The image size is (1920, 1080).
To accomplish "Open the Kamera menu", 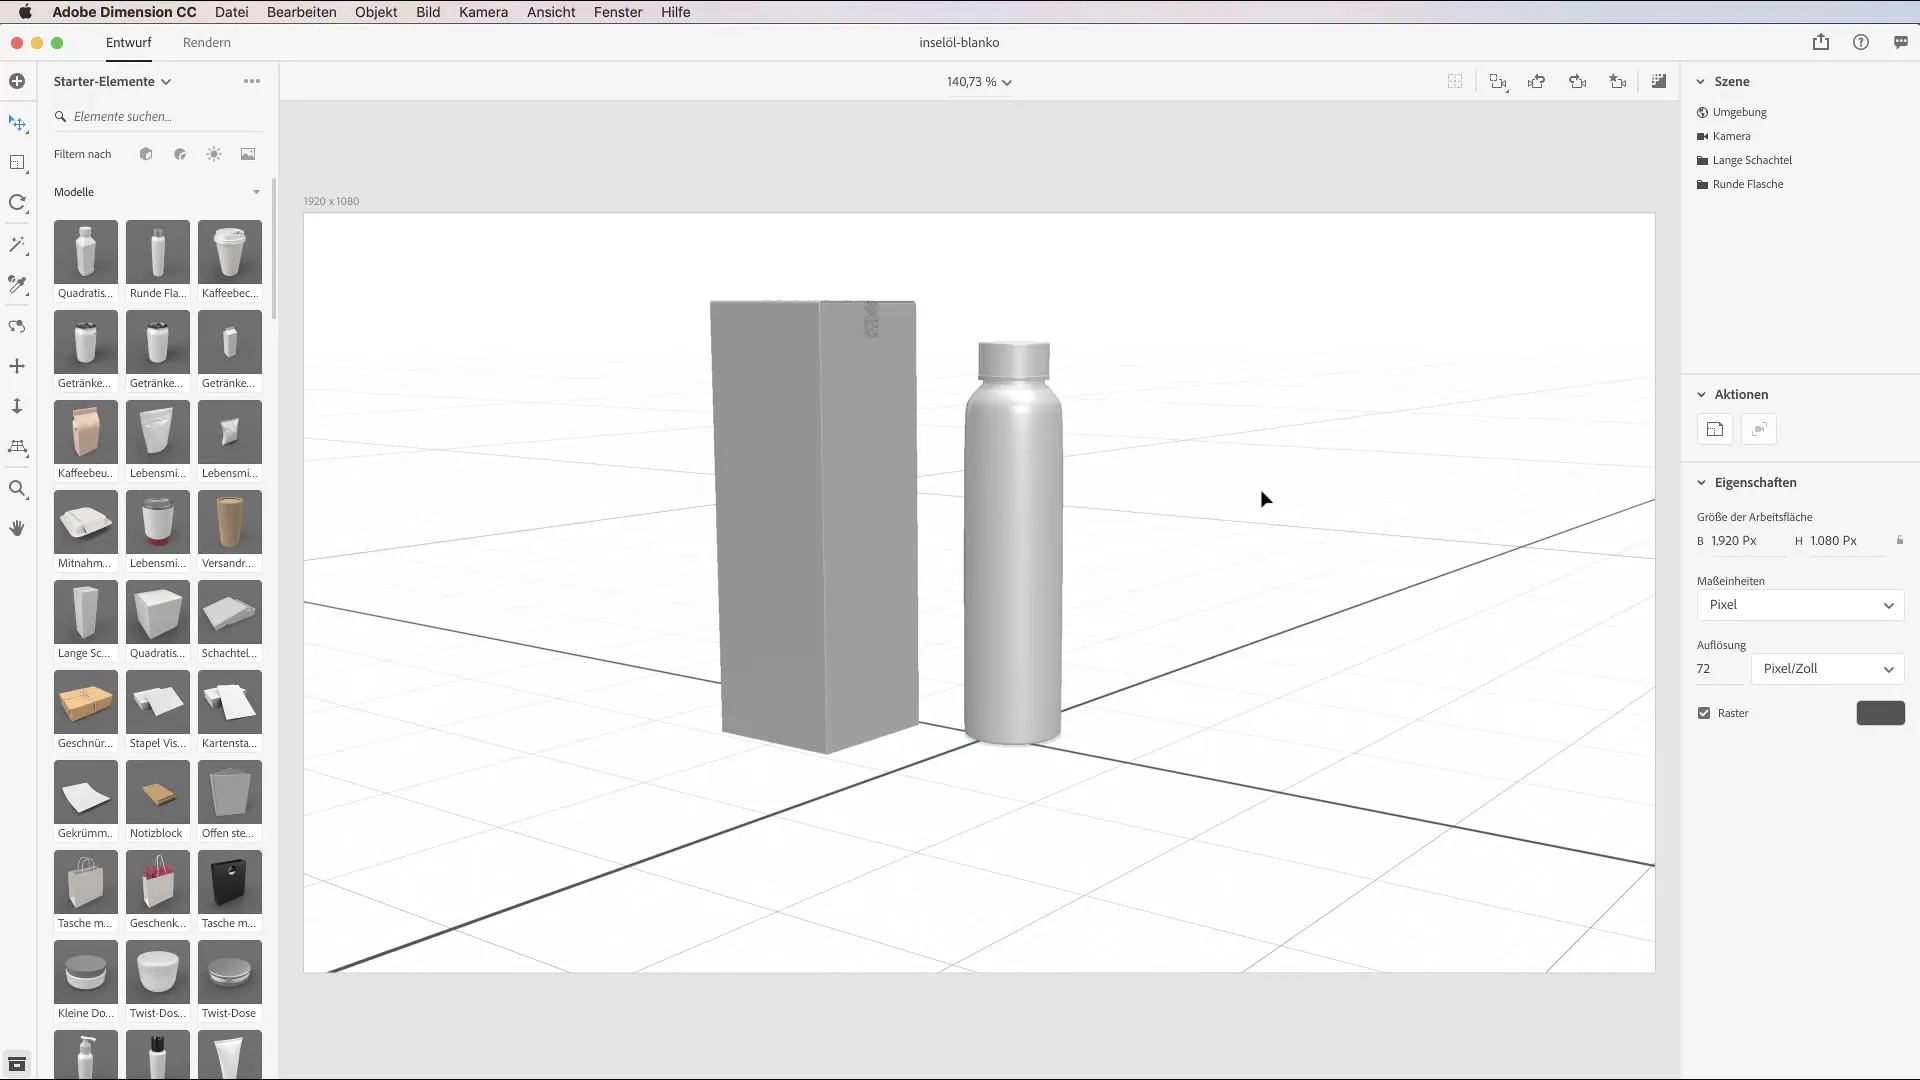I will 483,12.
